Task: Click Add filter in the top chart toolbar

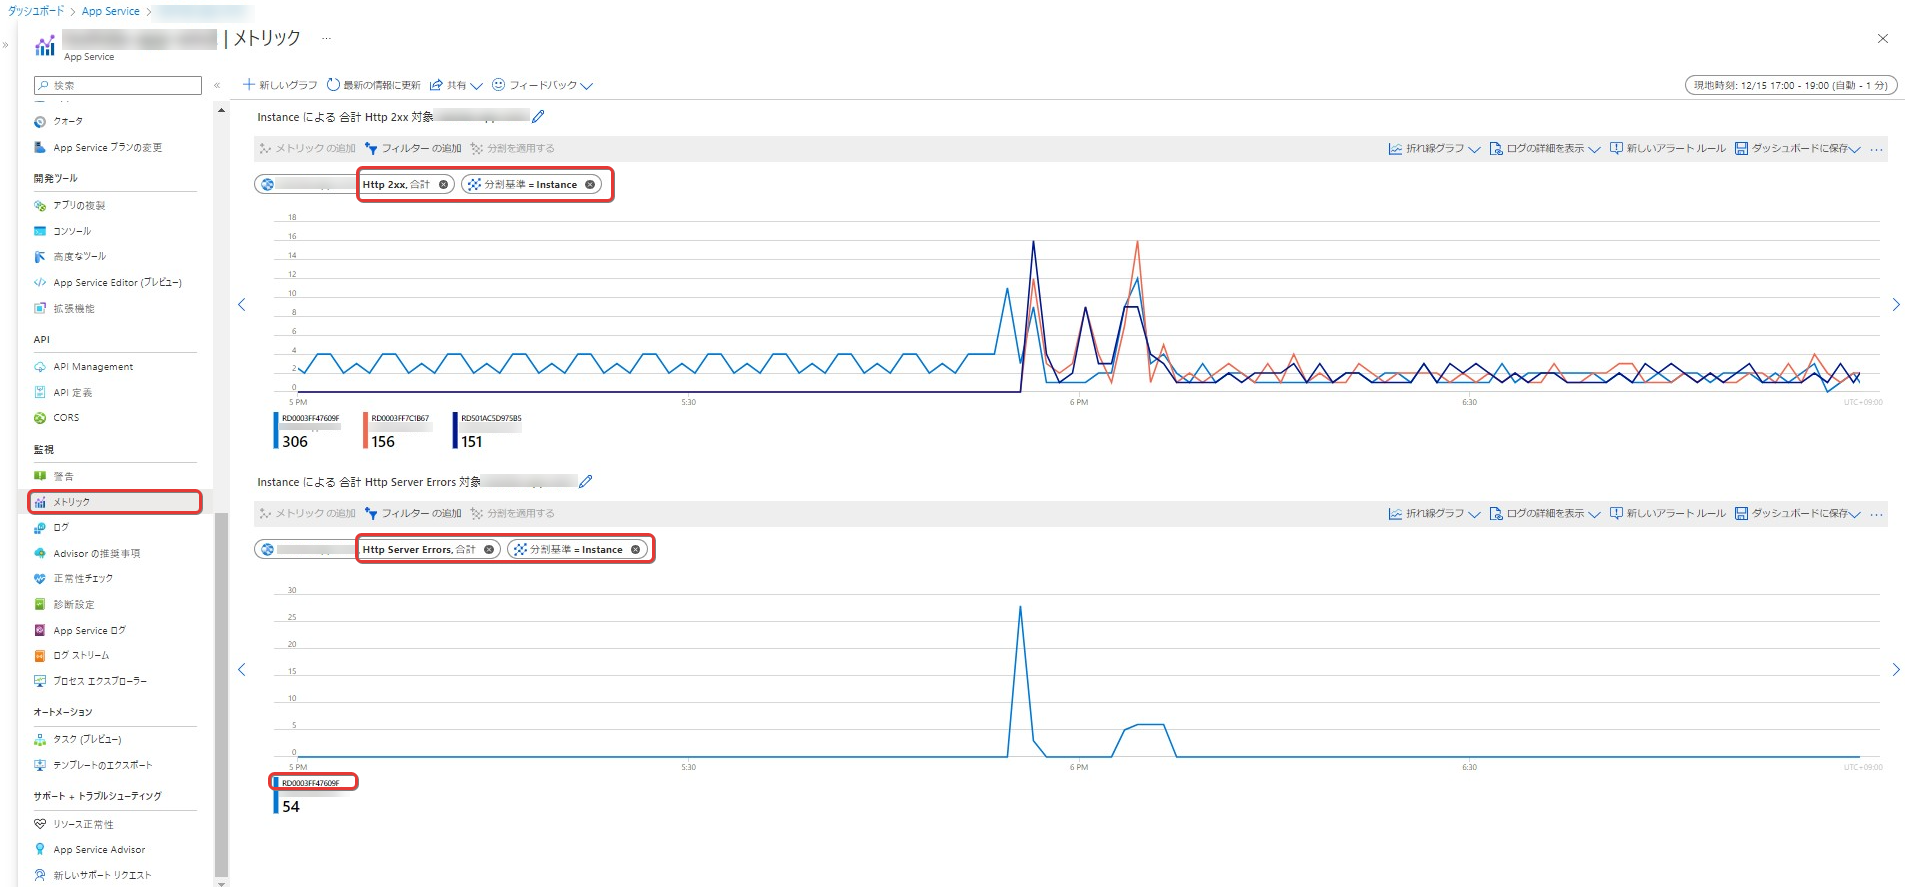Action: pyautogui.click(x=413, y=149)
